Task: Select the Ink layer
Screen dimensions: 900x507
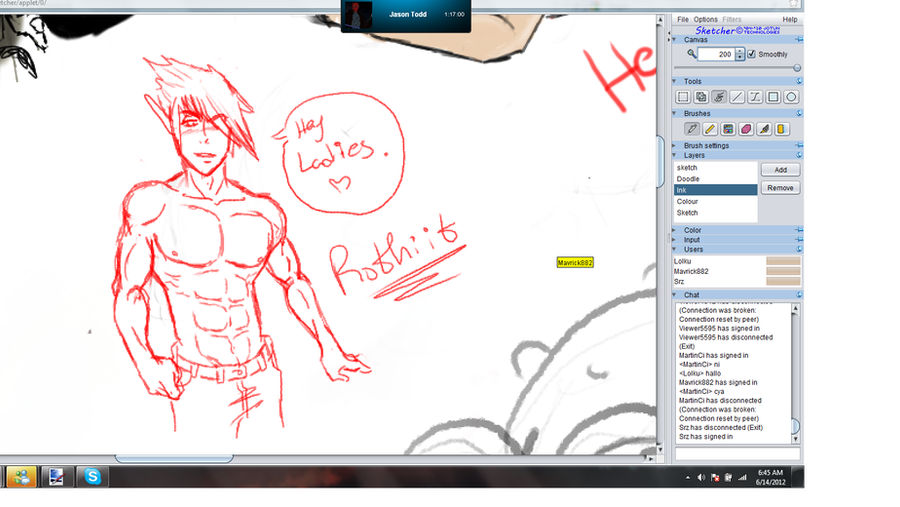Action: 716,190
